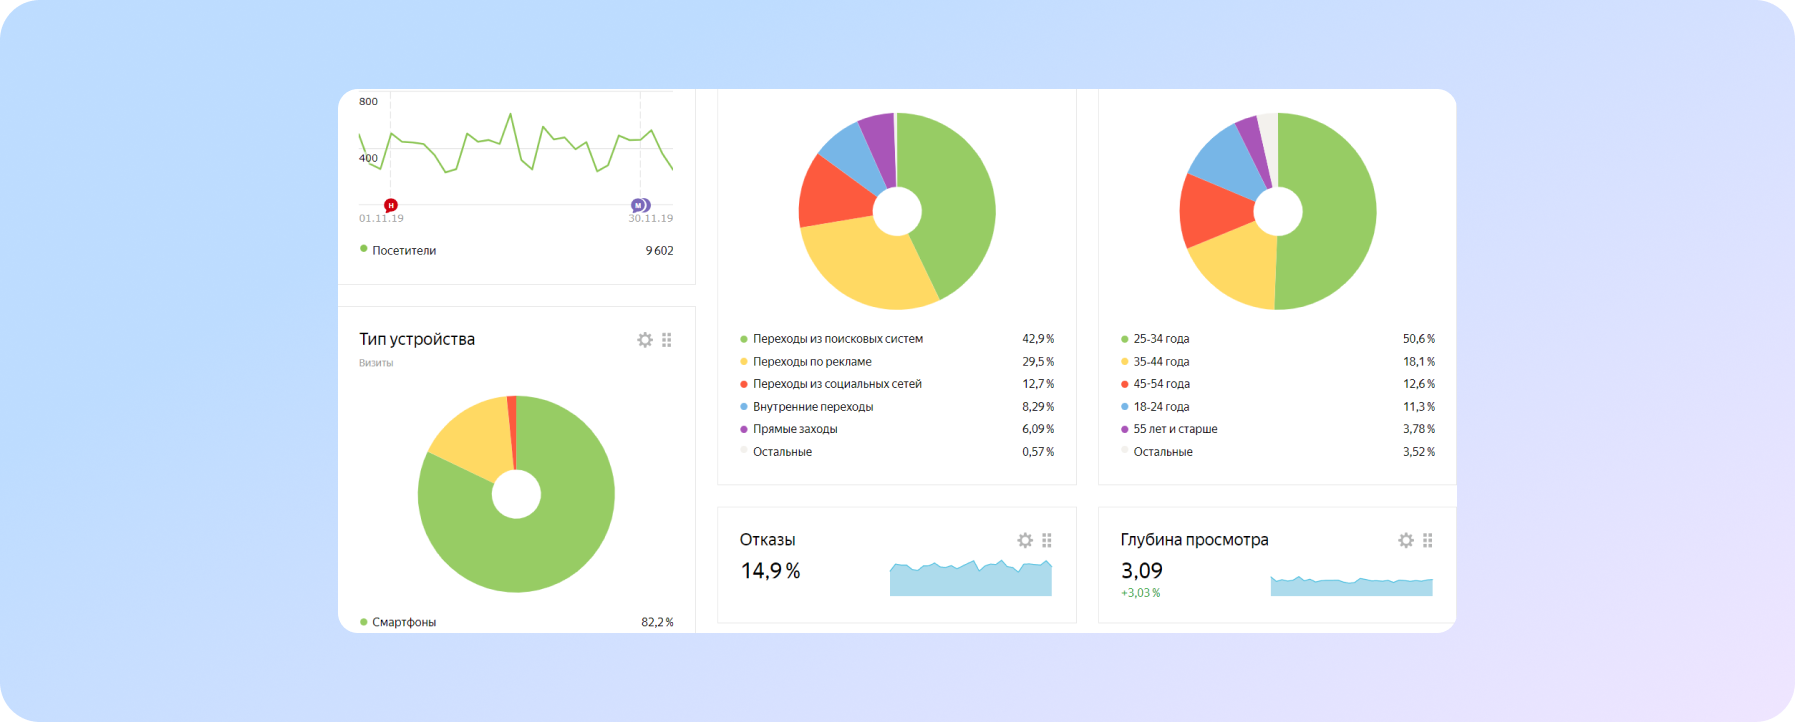Click percentage 42,9 %
The width and height of the screenshot is (1795, 722).
1038,339
